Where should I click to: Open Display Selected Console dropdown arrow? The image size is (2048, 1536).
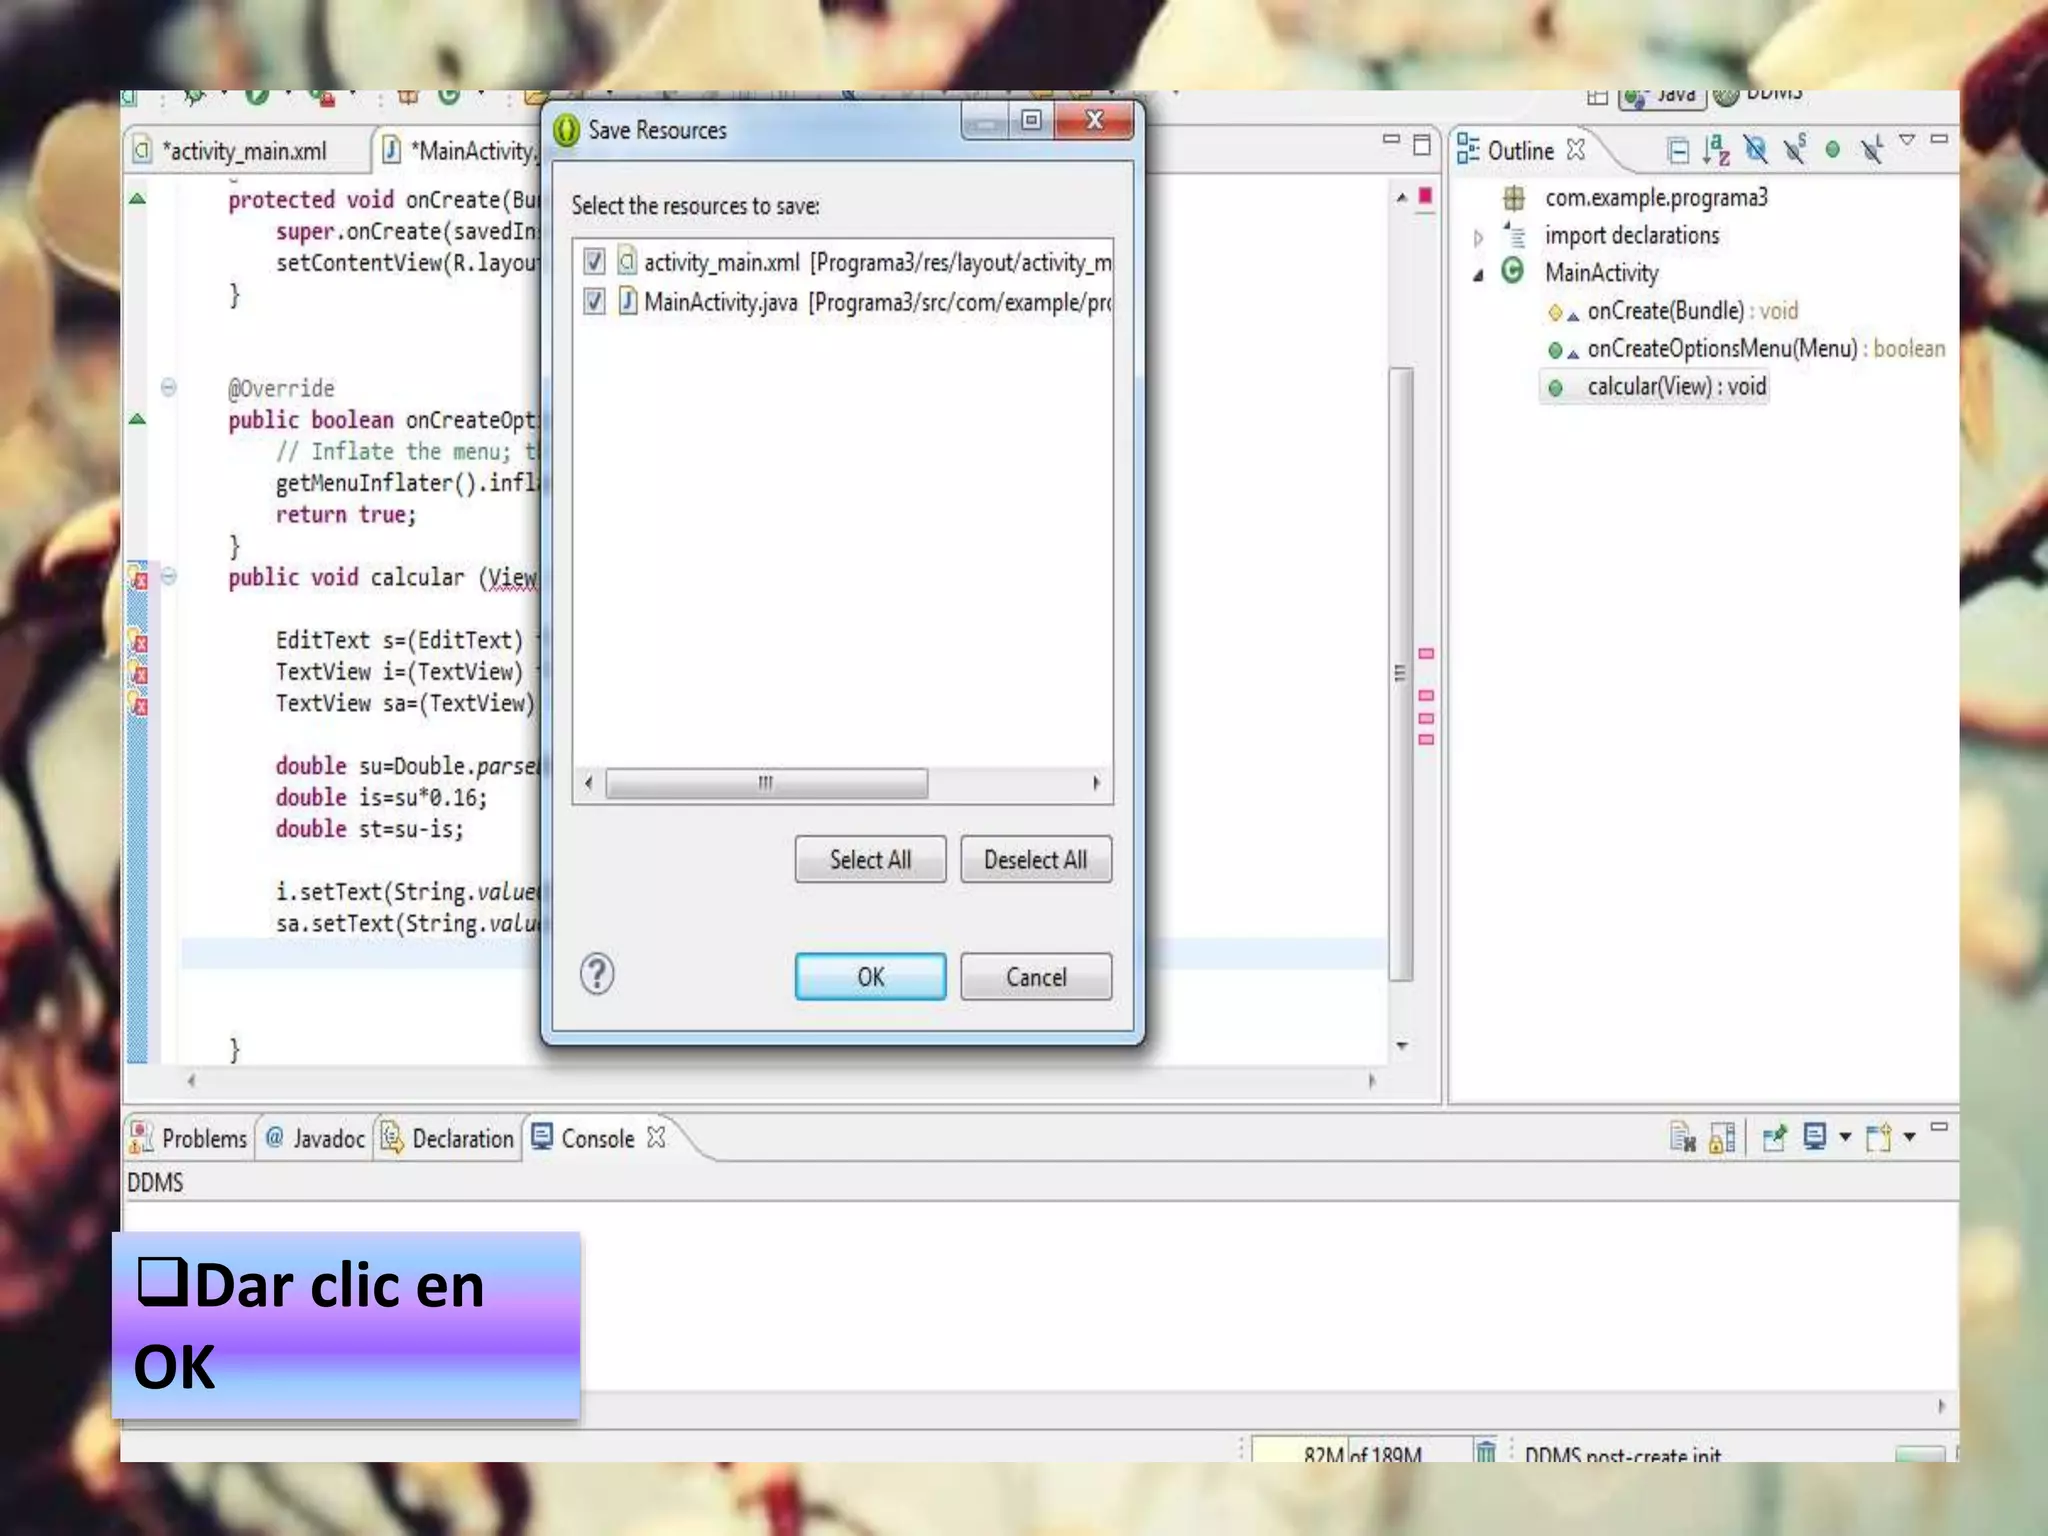pyautogui.click(x=1845, y=1137)
